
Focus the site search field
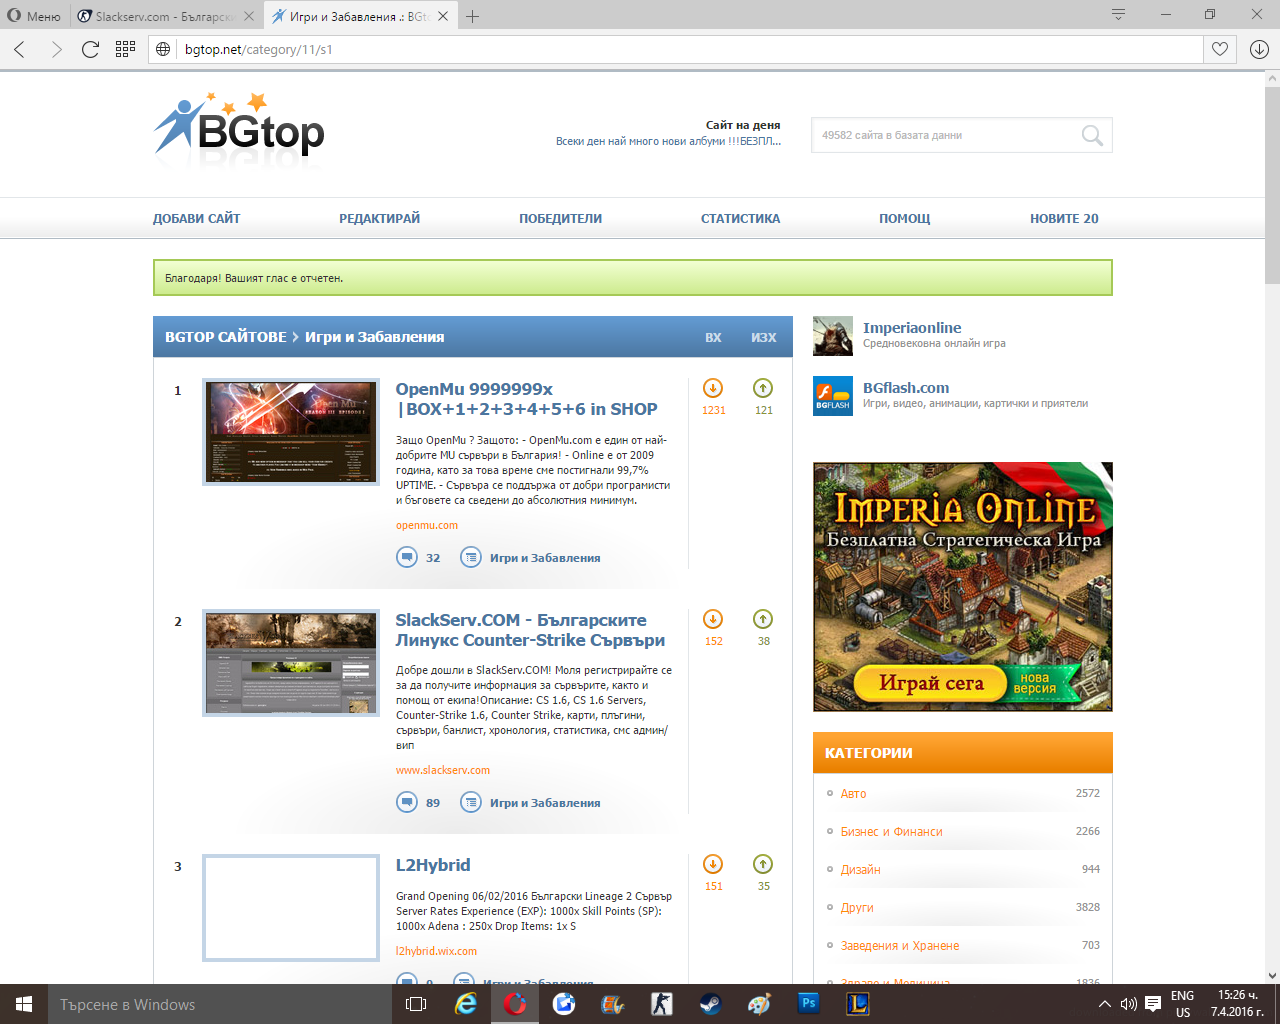click(945, 135)
